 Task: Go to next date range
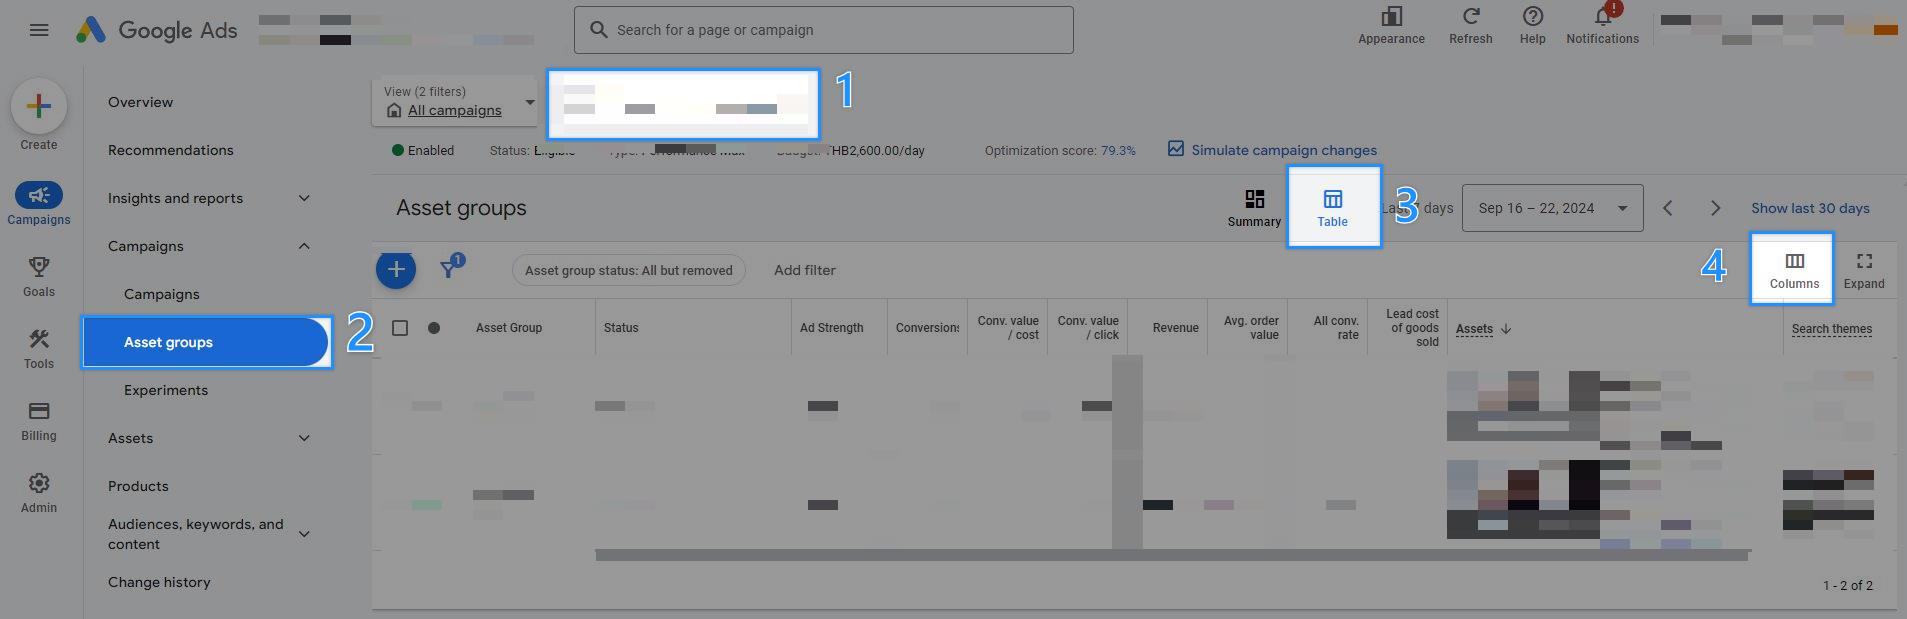click(1715, 208)
